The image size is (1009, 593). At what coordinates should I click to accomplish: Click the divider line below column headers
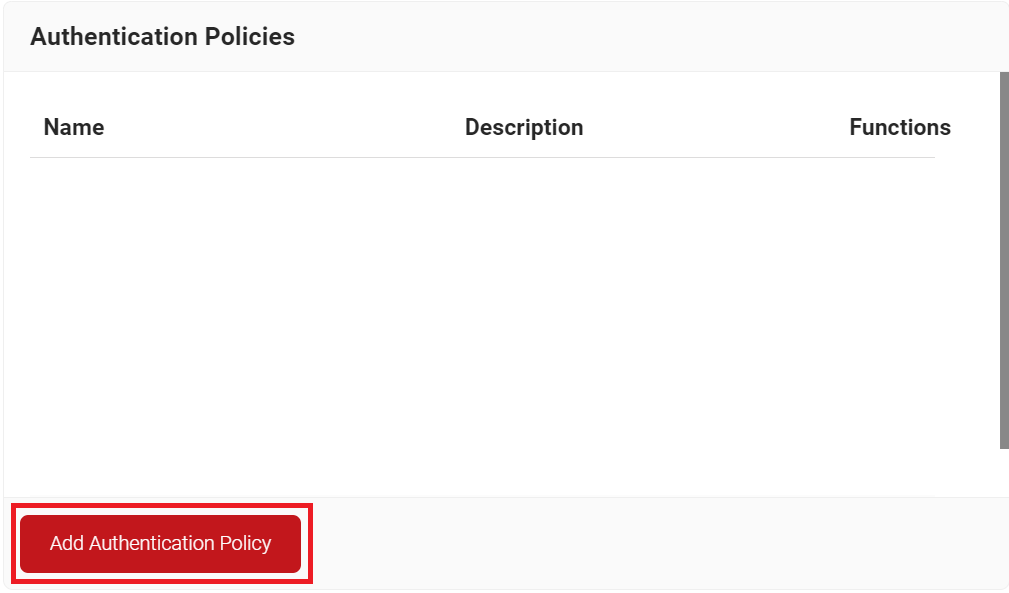[x=480, y=157]
